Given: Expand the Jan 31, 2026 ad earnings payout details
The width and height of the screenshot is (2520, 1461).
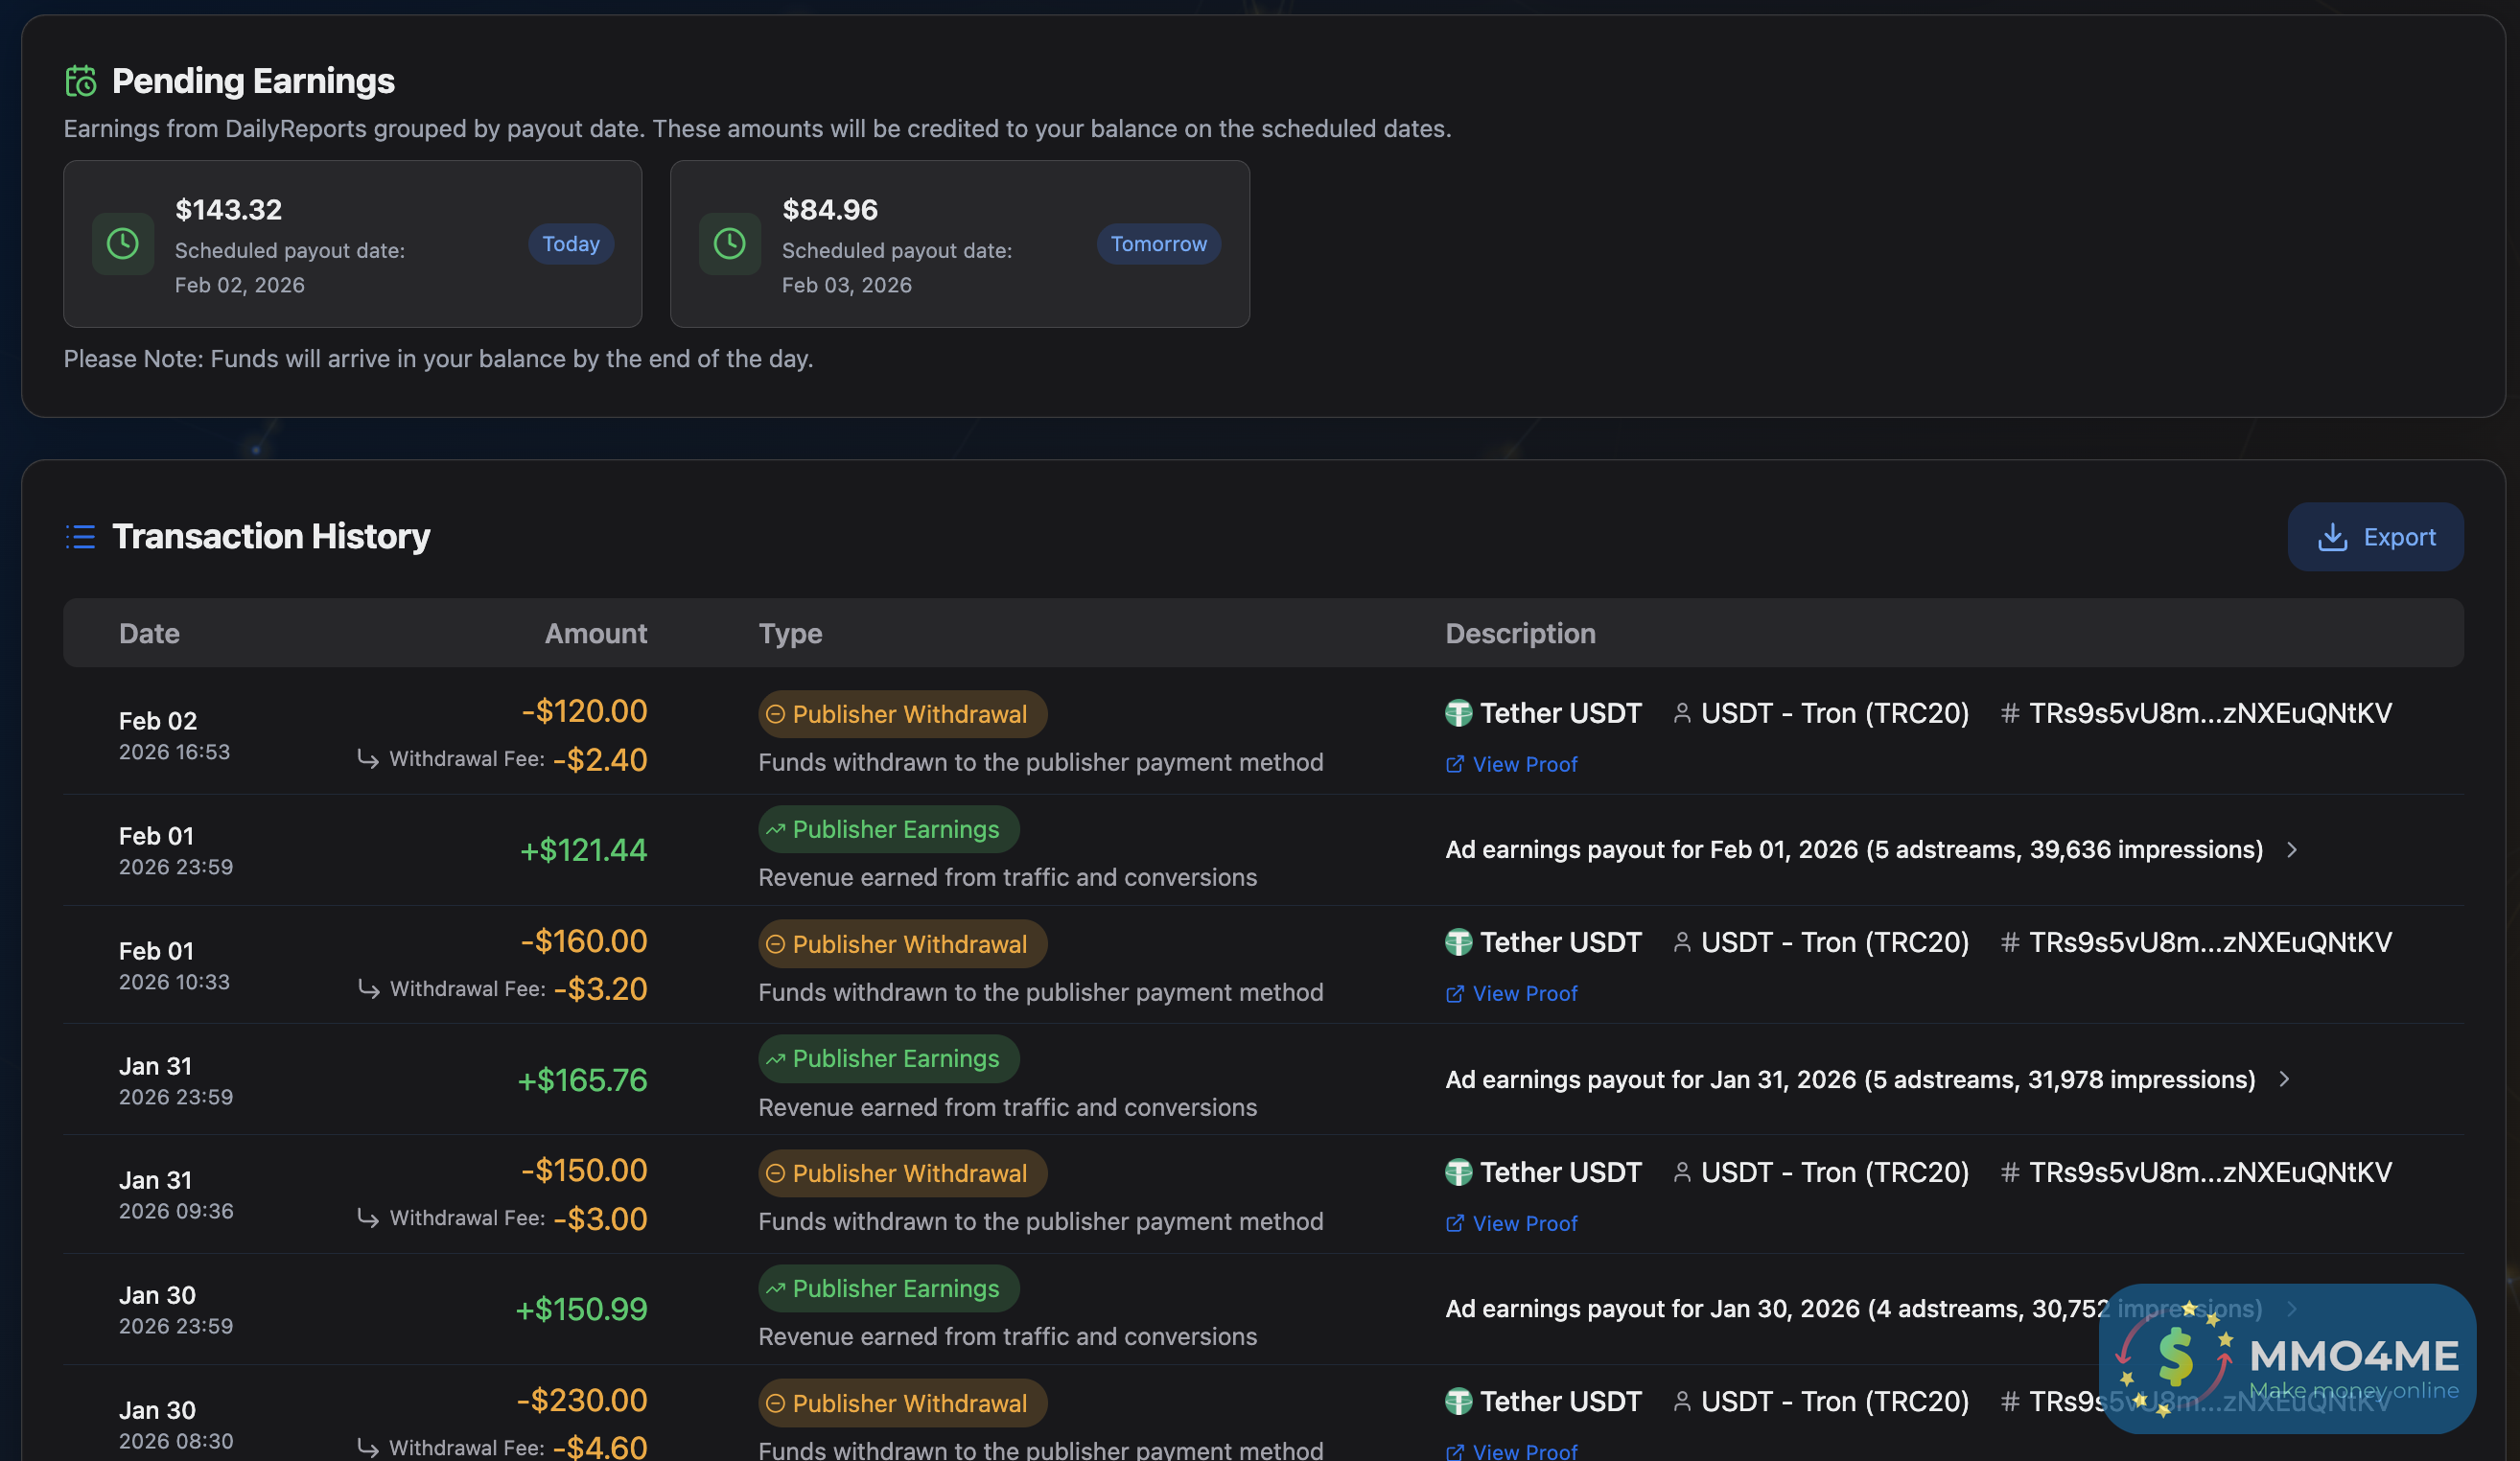Looking at the screenshot, I should coord(2284,1079).
